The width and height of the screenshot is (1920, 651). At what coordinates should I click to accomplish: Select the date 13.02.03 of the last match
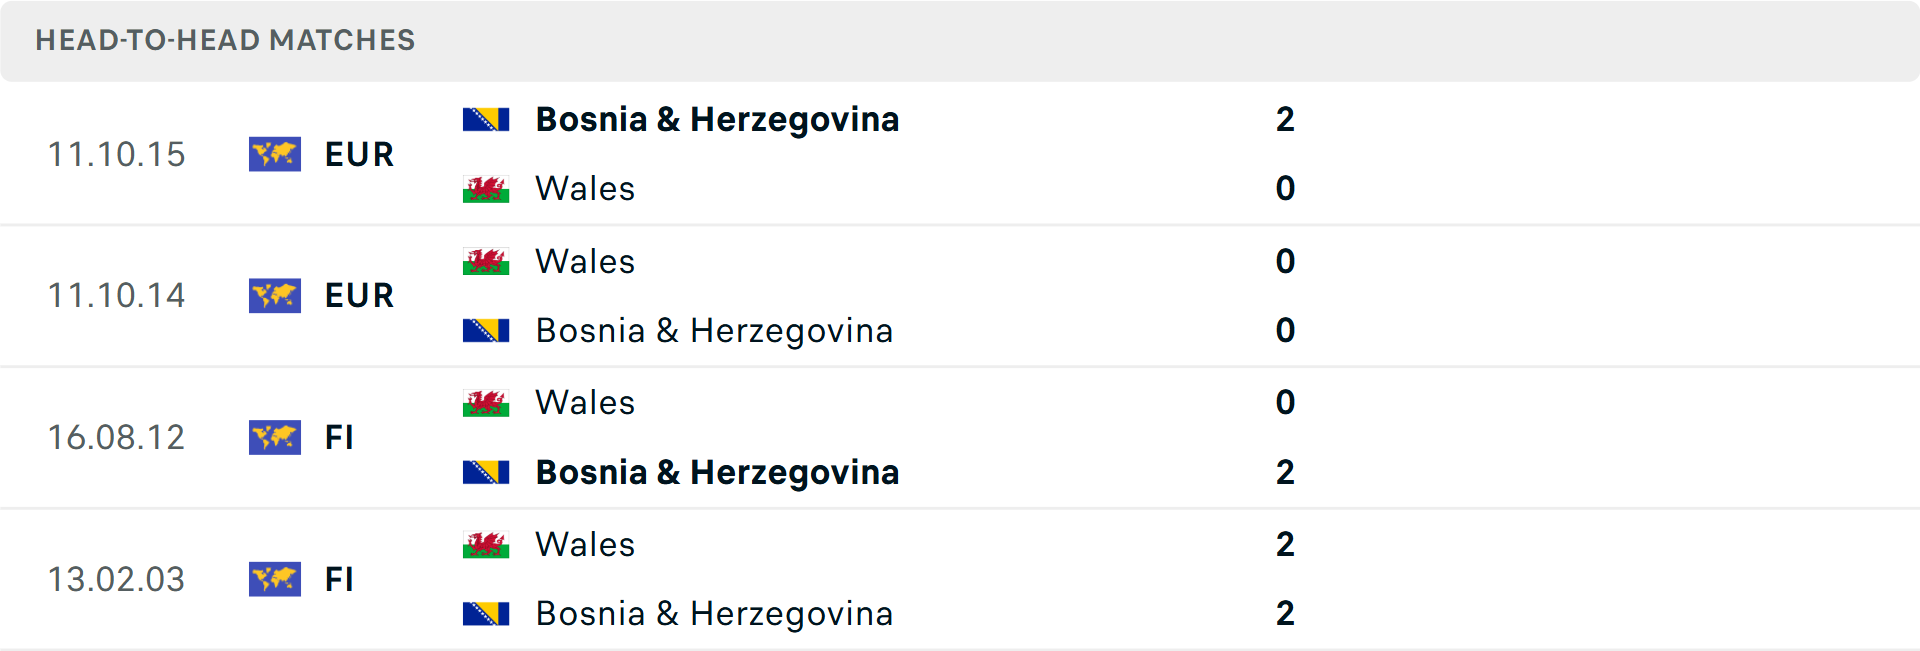117,580
